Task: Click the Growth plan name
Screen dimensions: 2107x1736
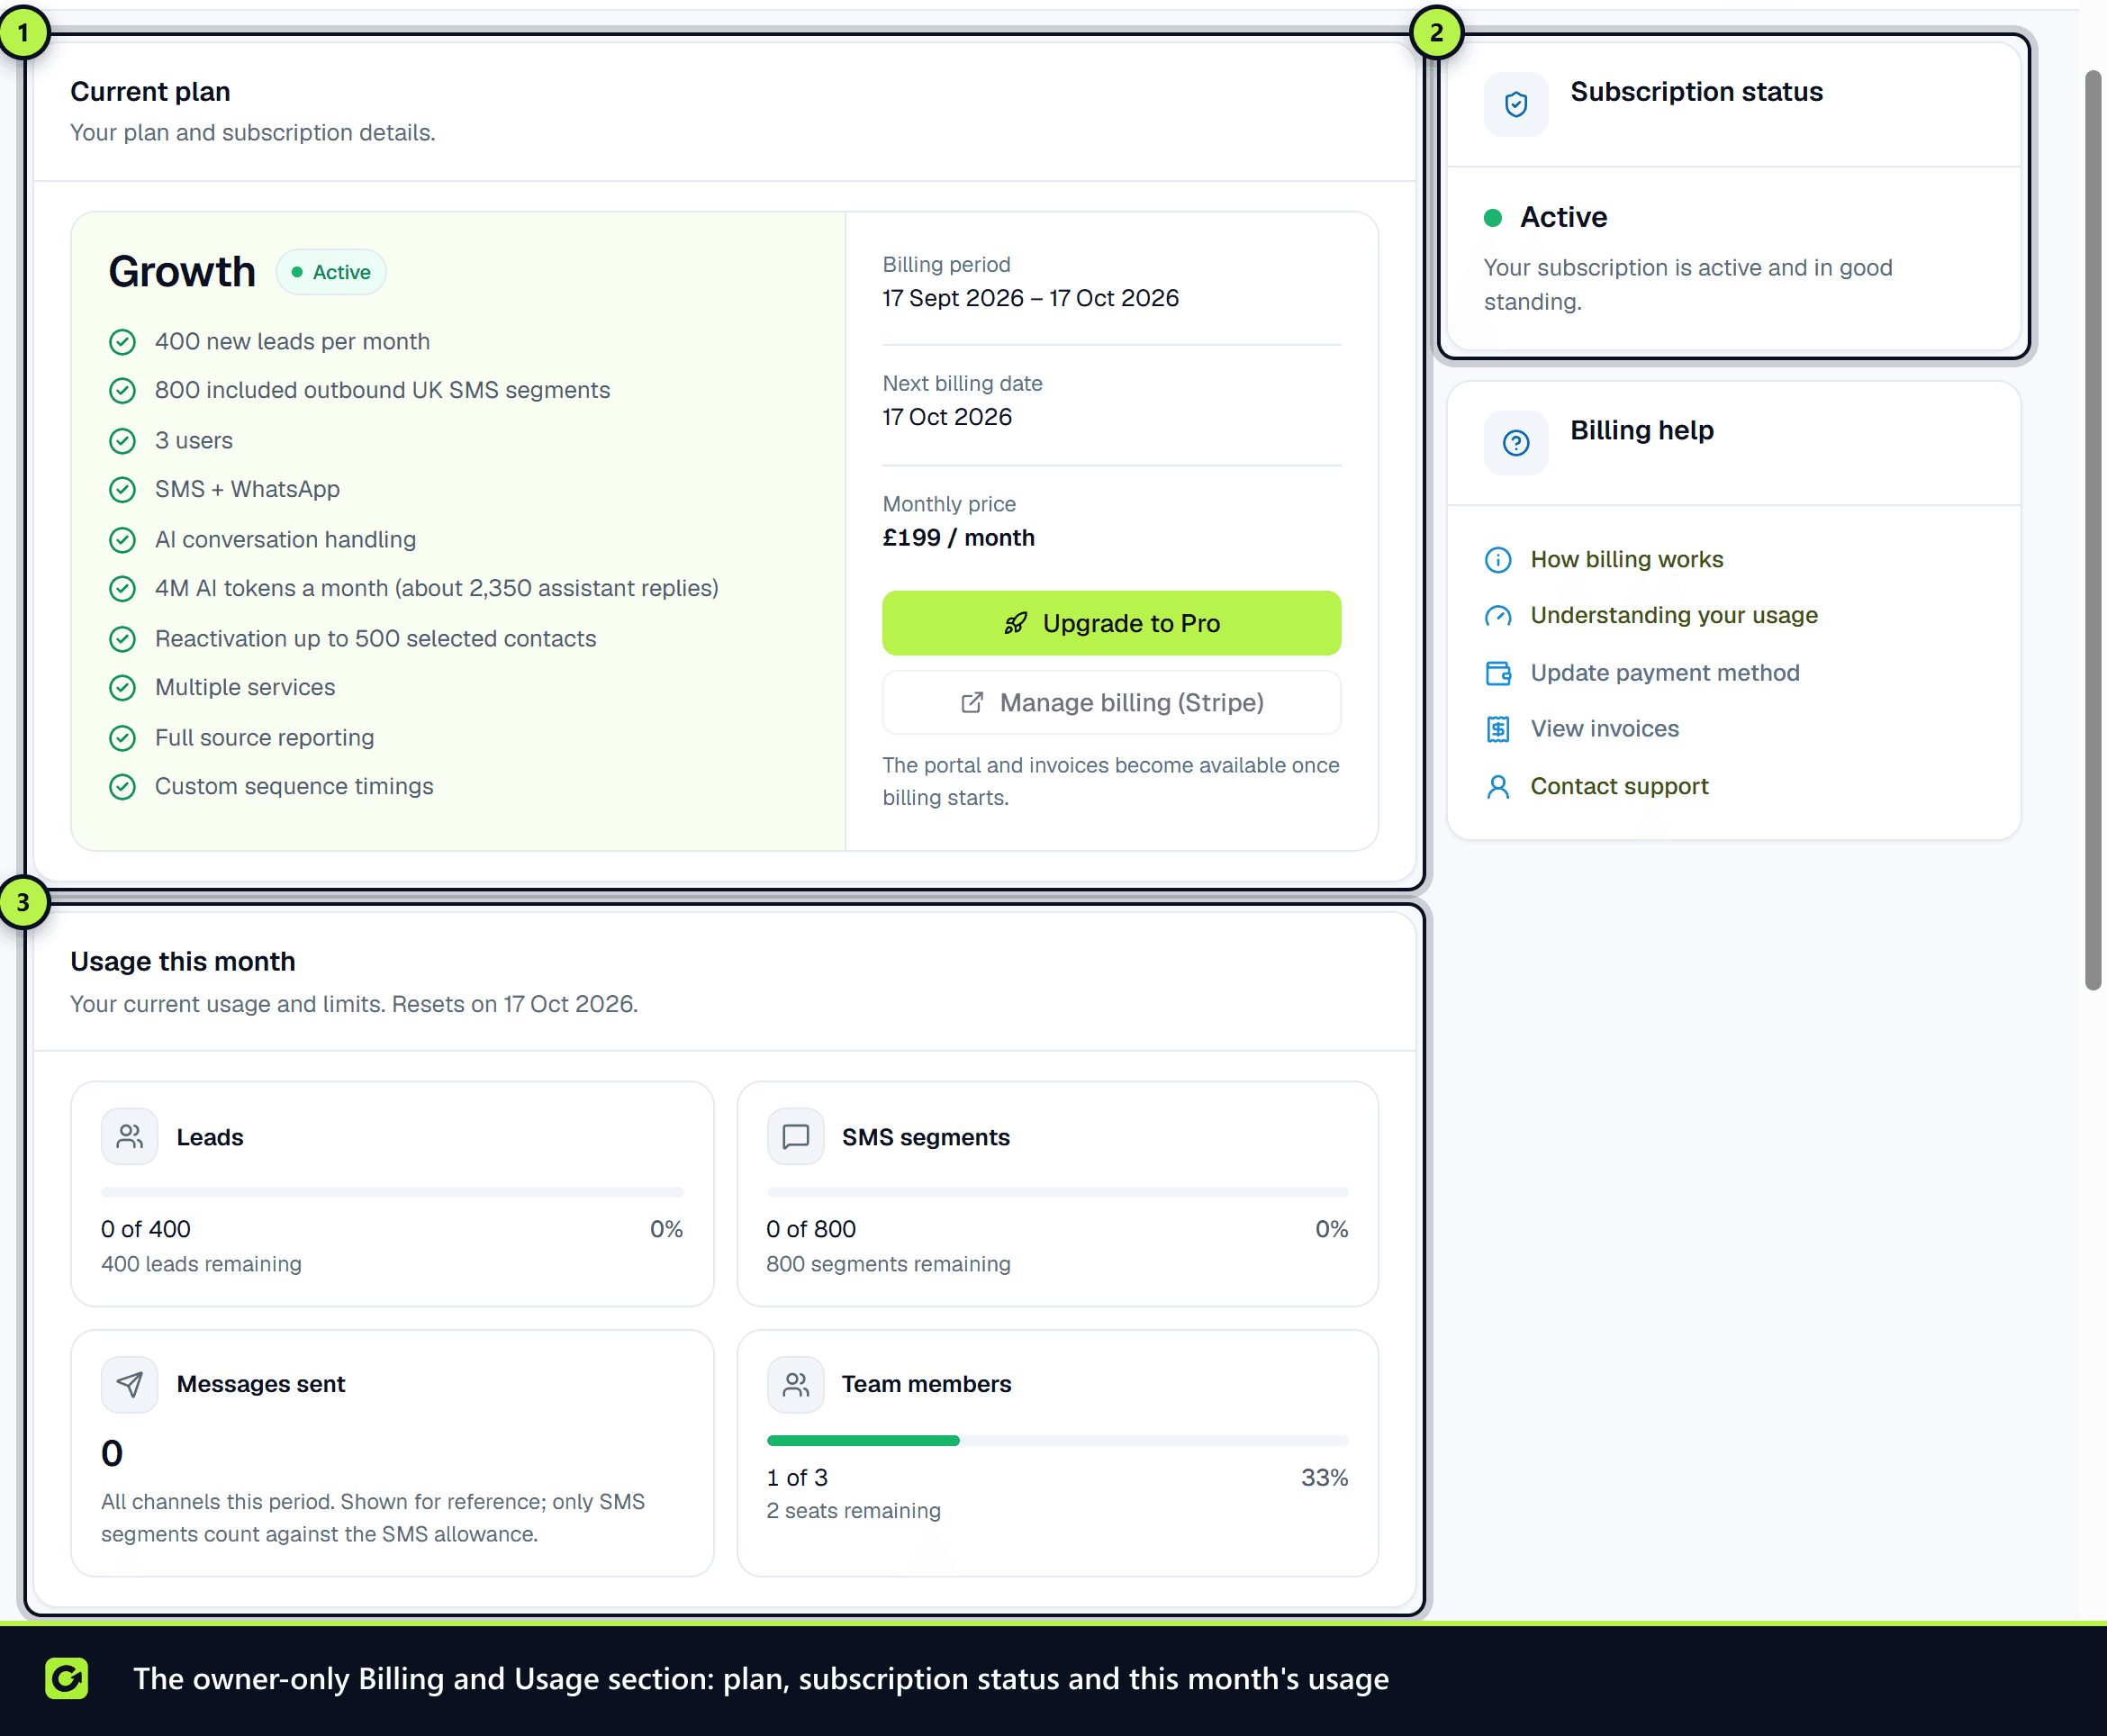Action: [x=182, y=272]
